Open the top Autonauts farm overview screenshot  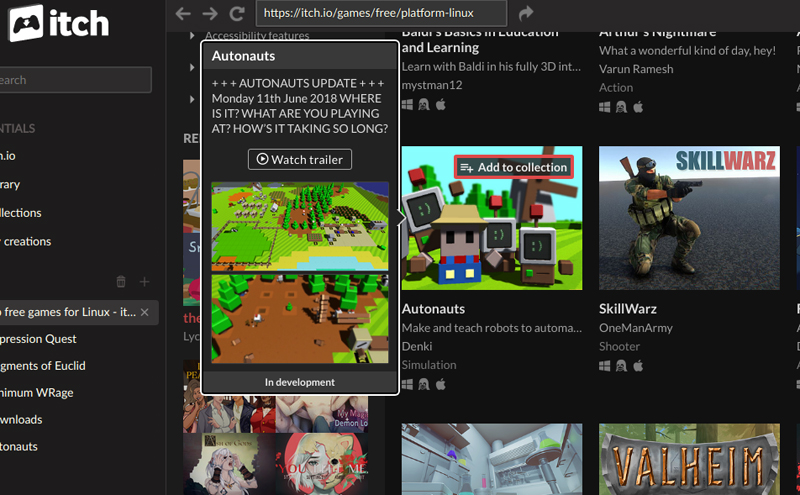(300, 227)
